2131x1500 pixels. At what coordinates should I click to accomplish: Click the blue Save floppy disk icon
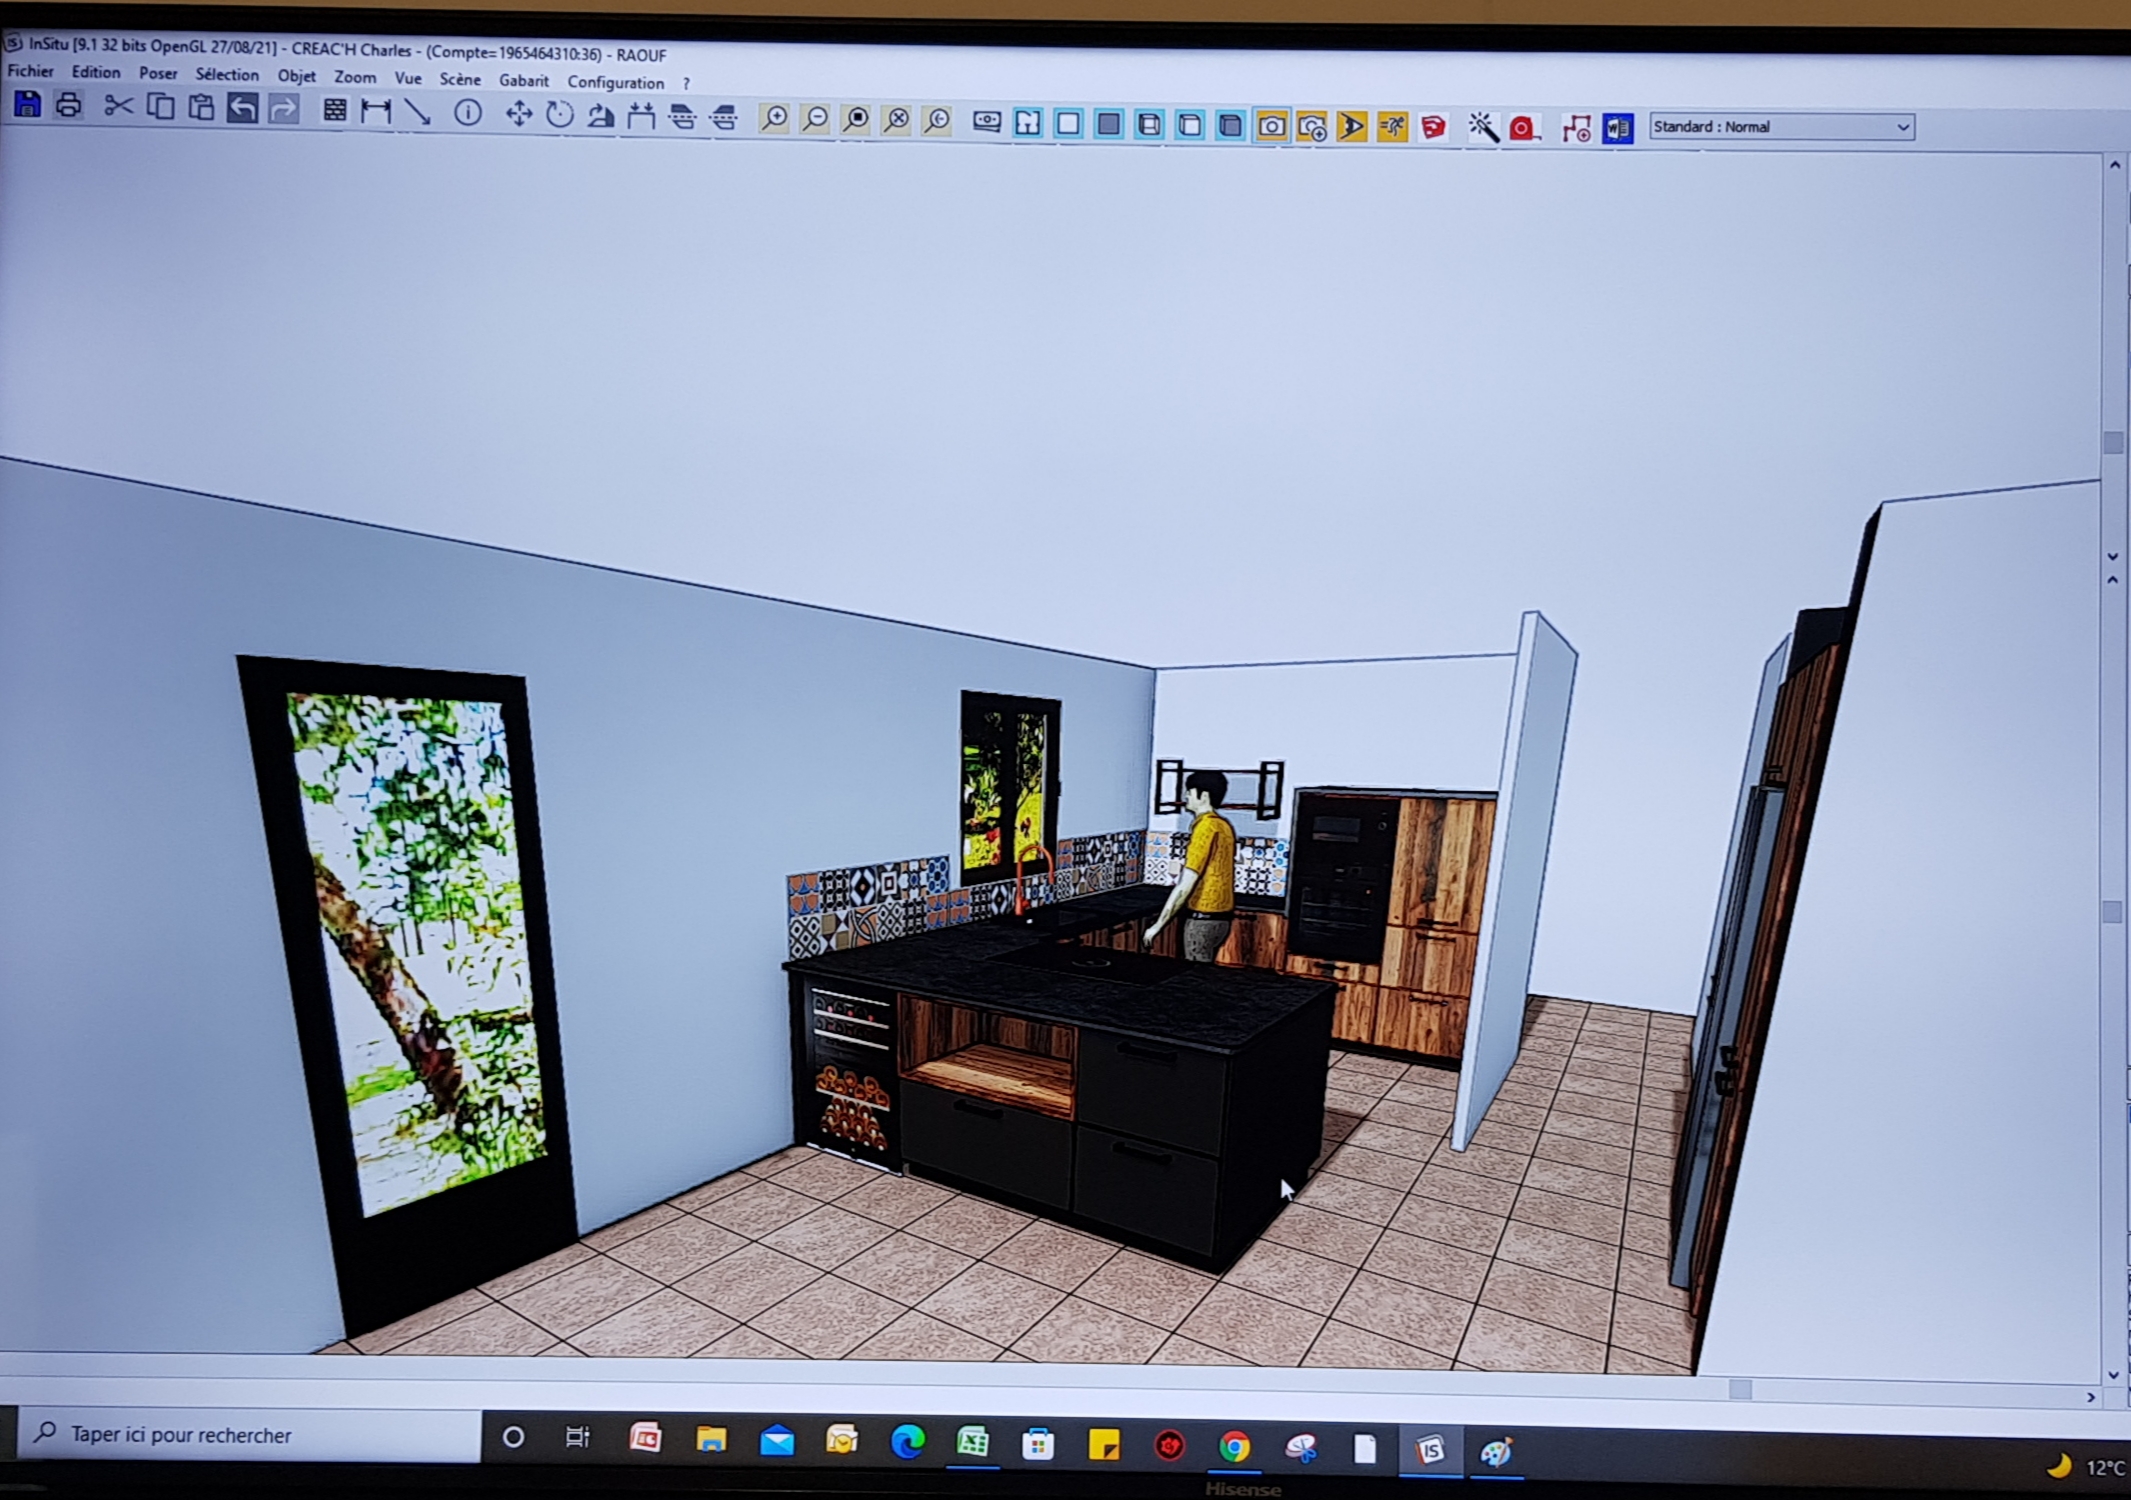coord(27,104)
